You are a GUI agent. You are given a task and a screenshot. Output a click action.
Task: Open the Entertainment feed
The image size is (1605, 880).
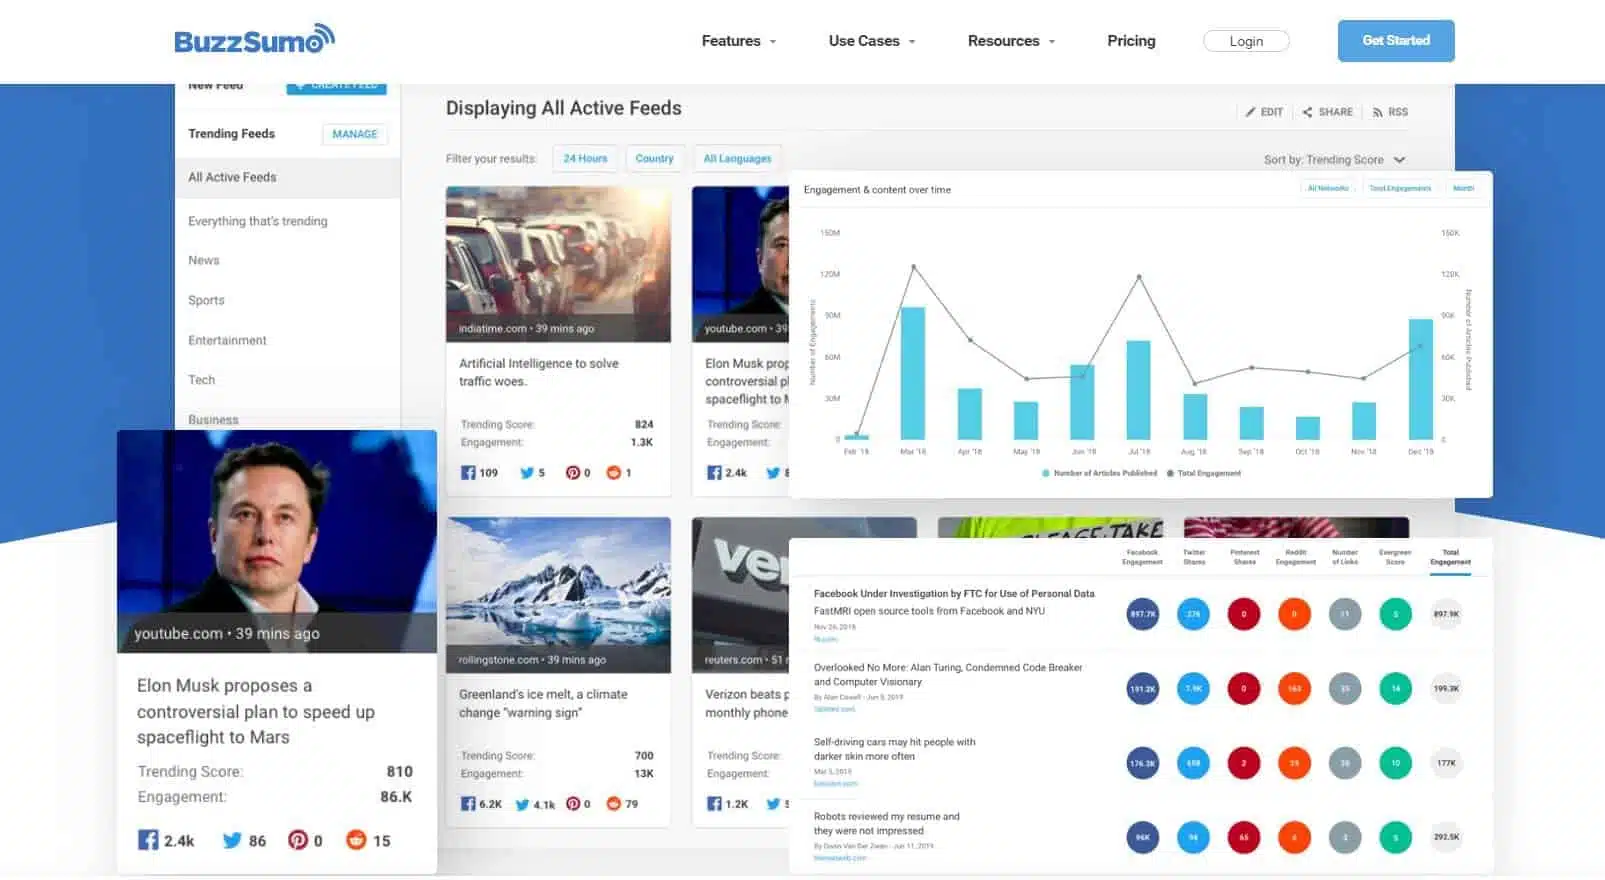pos(227,340)
